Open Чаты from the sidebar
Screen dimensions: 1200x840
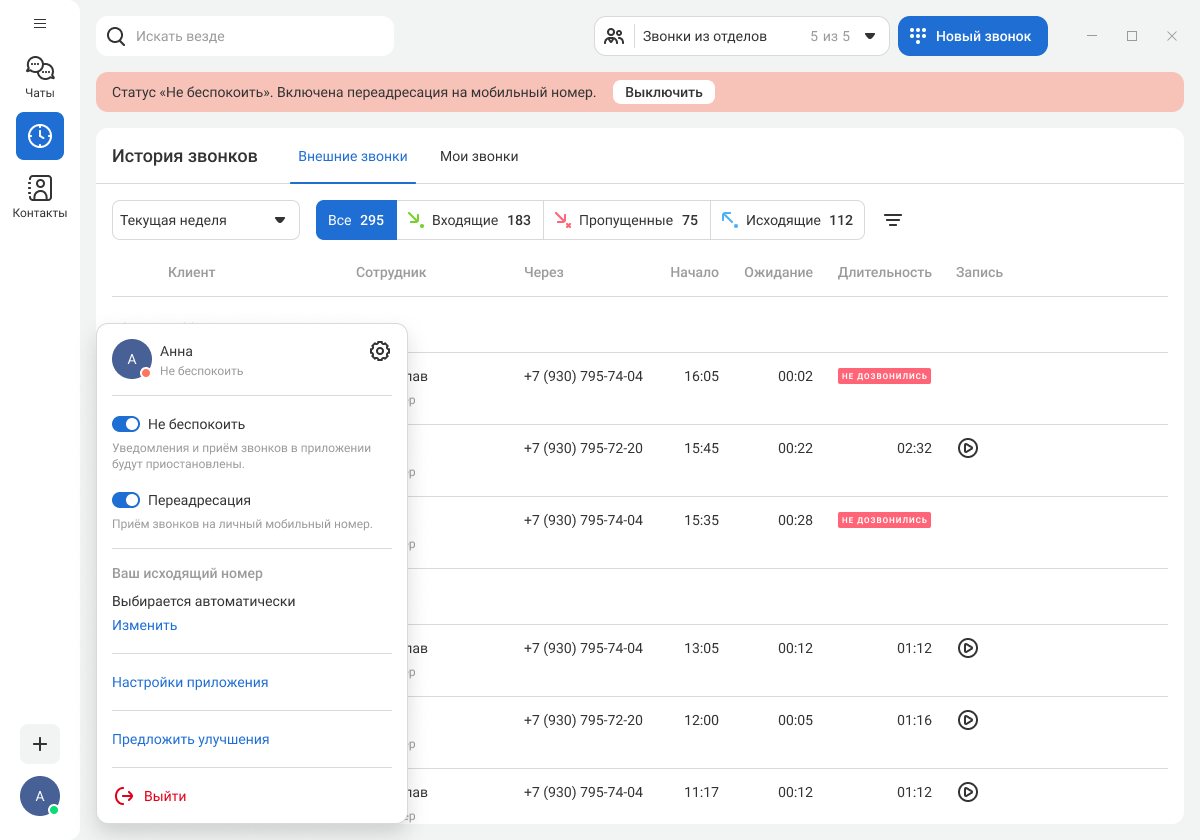pos(40,77)
